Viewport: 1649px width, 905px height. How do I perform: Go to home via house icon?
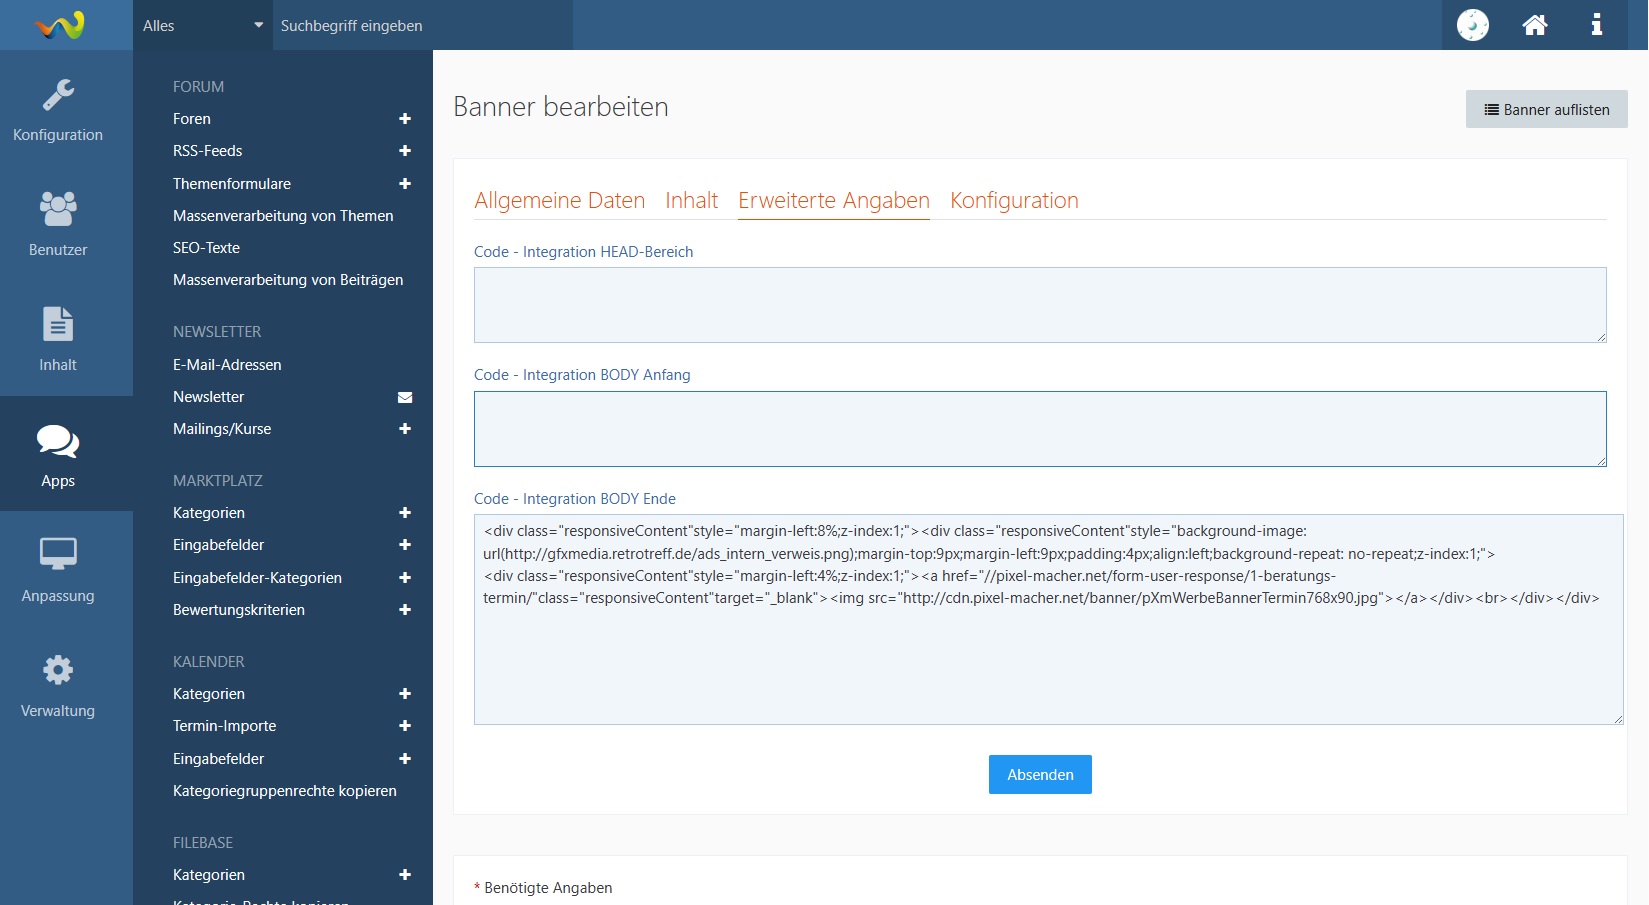click(1535, 25)
